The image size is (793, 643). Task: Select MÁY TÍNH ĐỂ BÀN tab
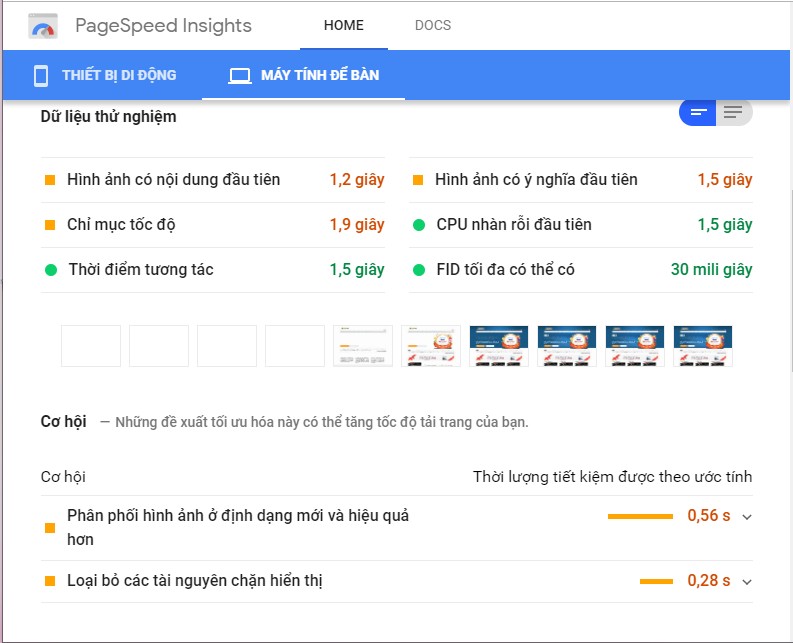[x=303, y=75]
